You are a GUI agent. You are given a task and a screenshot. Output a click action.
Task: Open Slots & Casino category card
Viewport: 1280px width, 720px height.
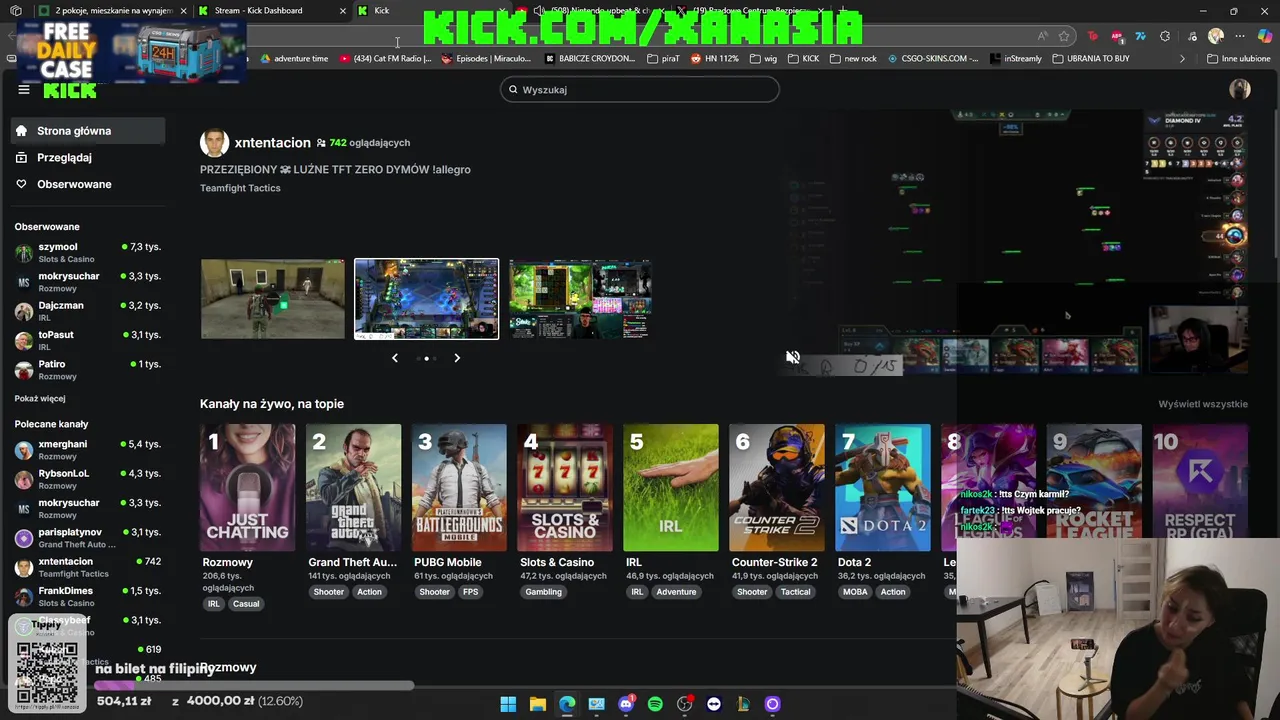pyautogui.click(x=565, y=488)
